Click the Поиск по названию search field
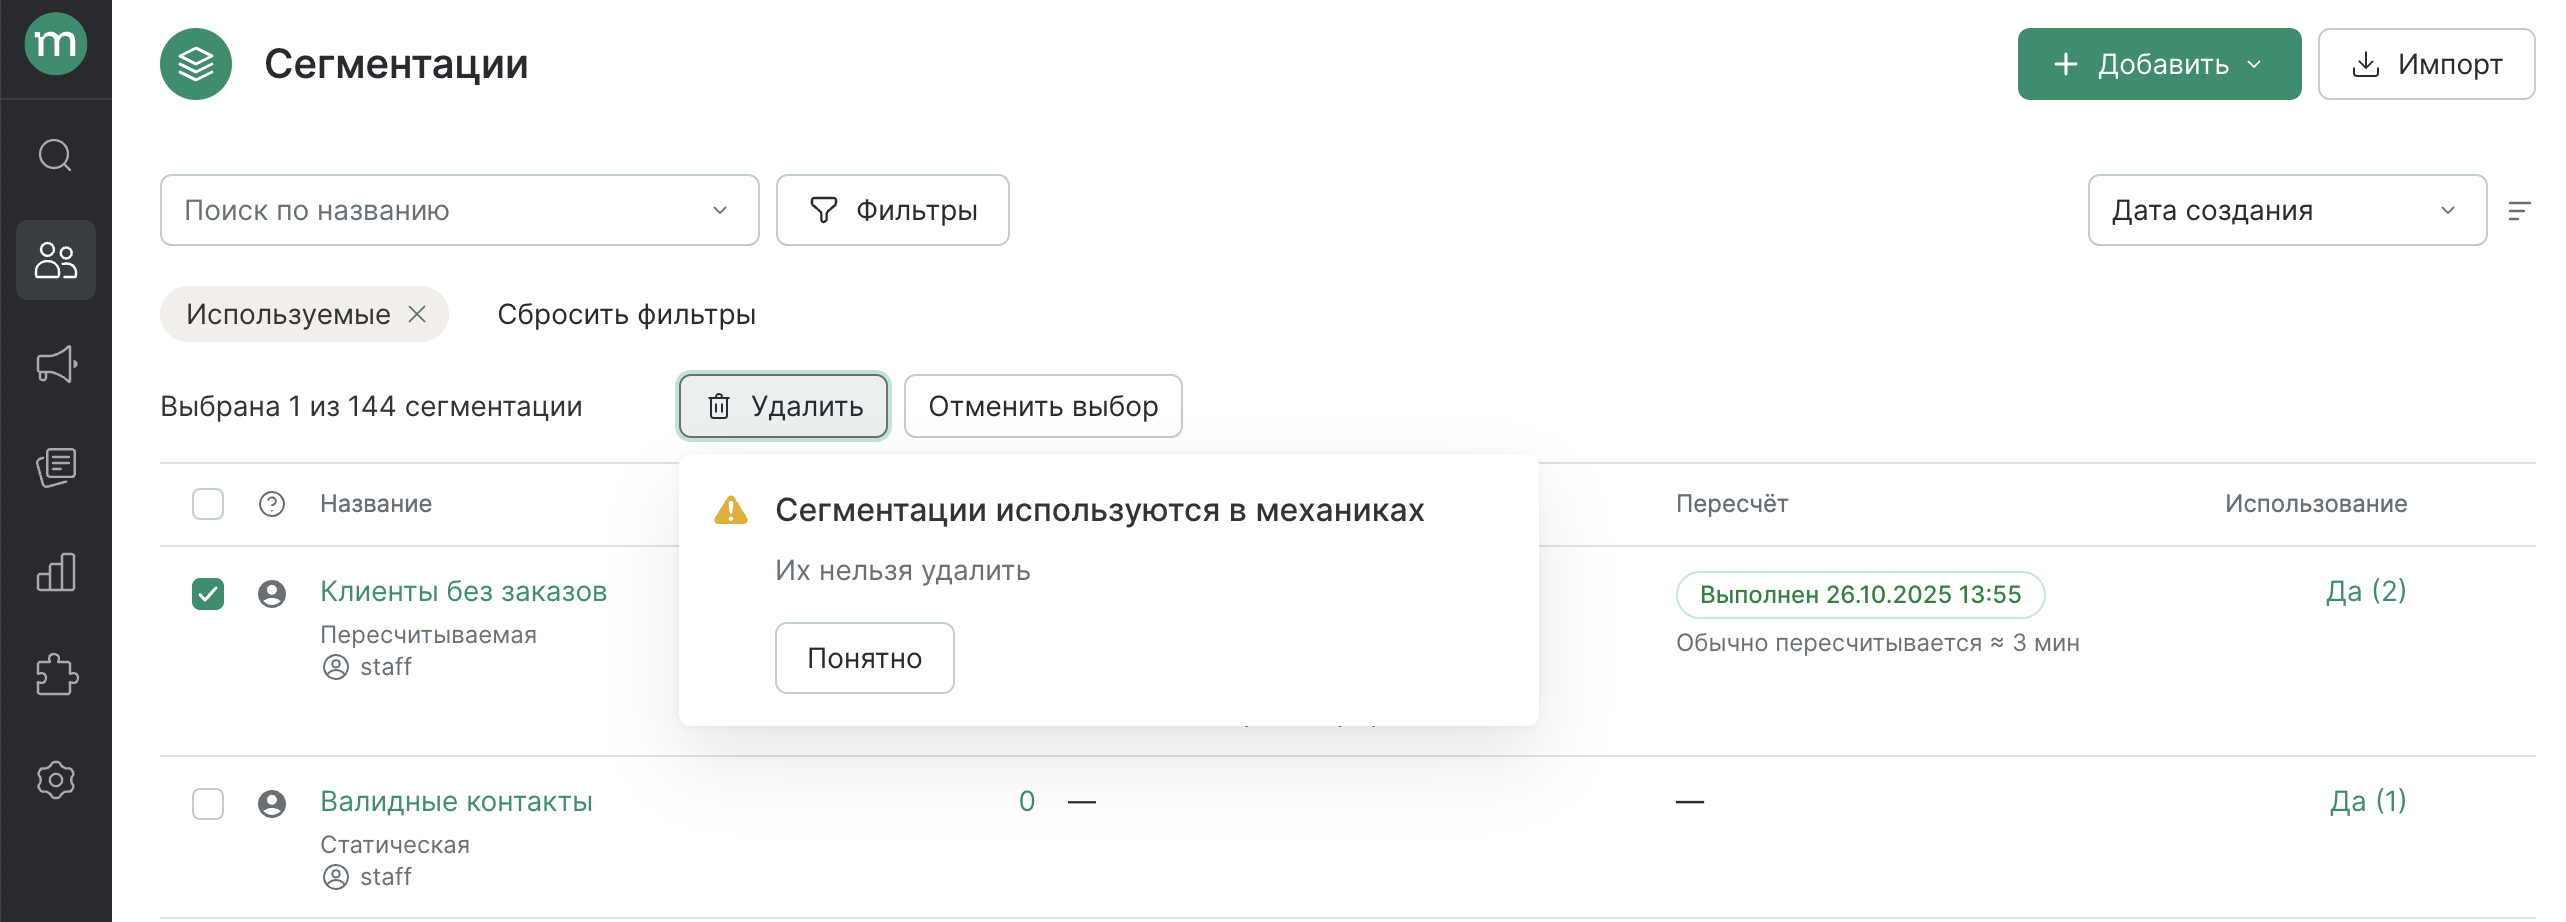Viewport: 2566px width, 922px height. pos(440,210)
